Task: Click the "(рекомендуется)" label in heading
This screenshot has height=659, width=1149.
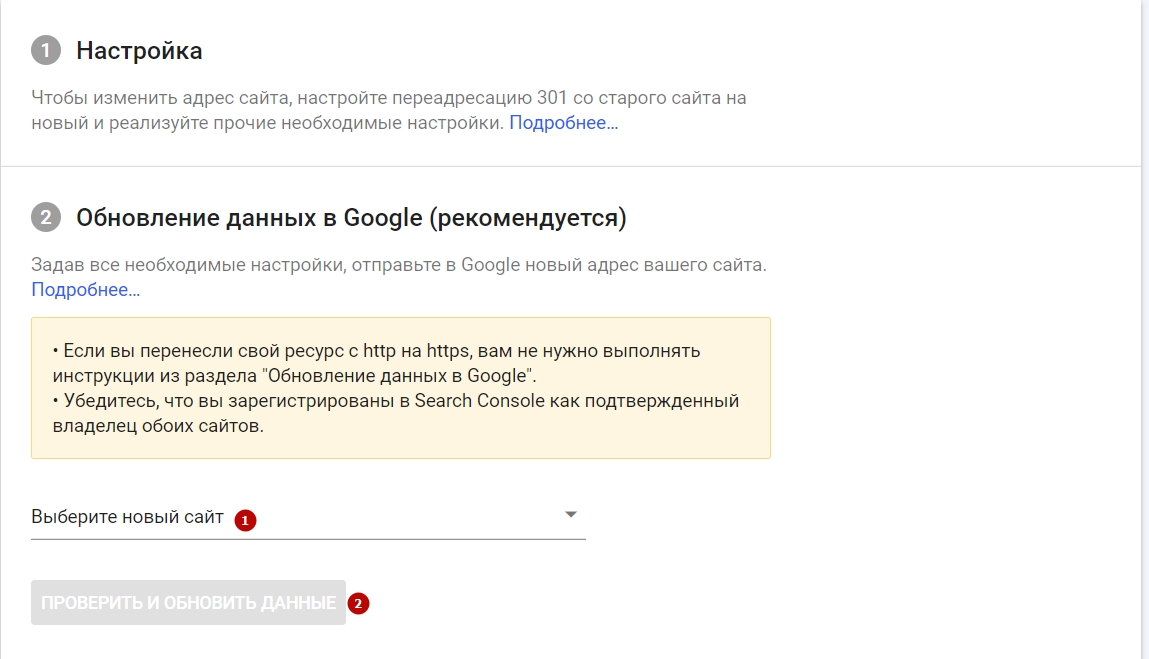Action: [527, 217]
